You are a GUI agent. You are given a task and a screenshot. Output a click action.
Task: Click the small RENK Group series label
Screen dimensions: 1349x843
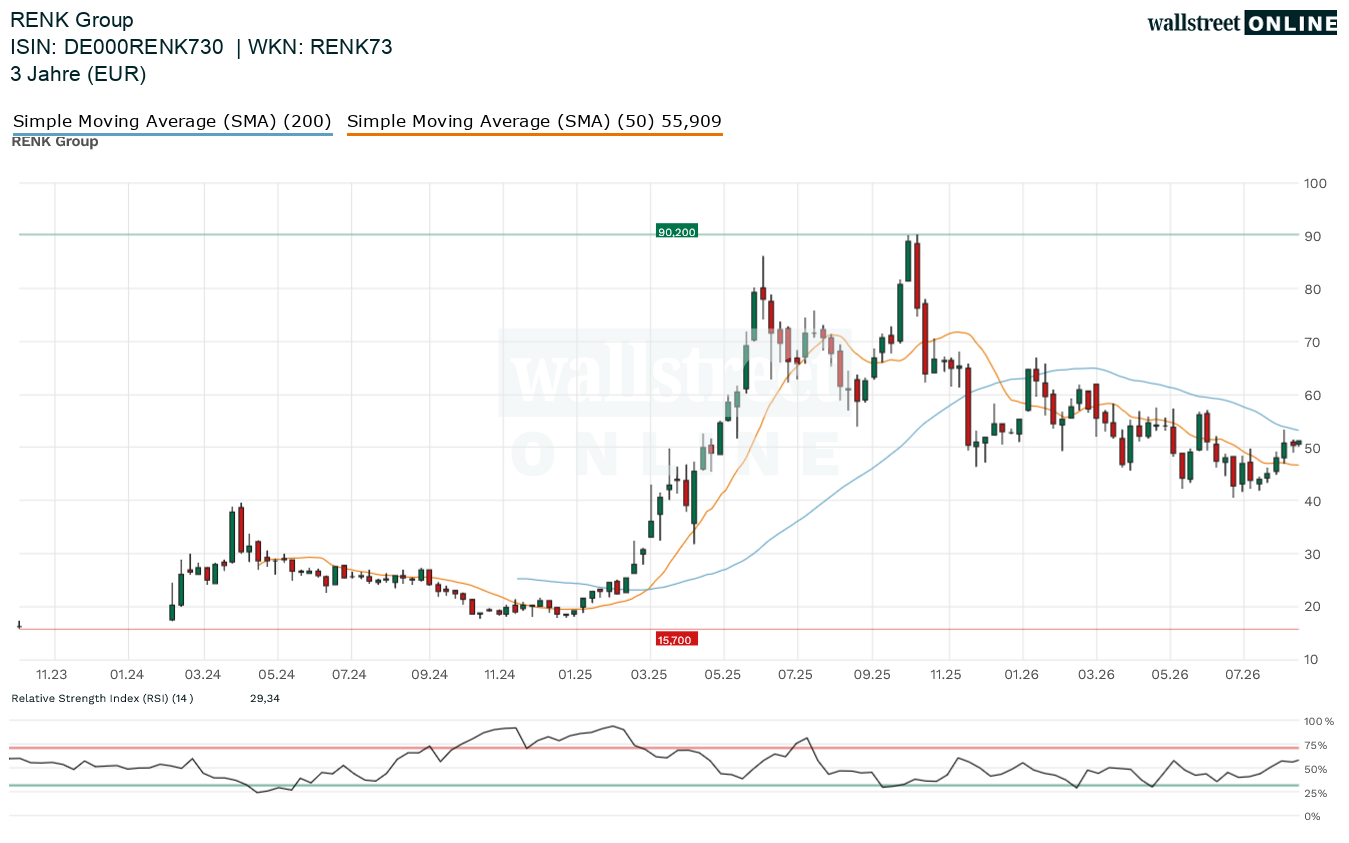(55, 142)
